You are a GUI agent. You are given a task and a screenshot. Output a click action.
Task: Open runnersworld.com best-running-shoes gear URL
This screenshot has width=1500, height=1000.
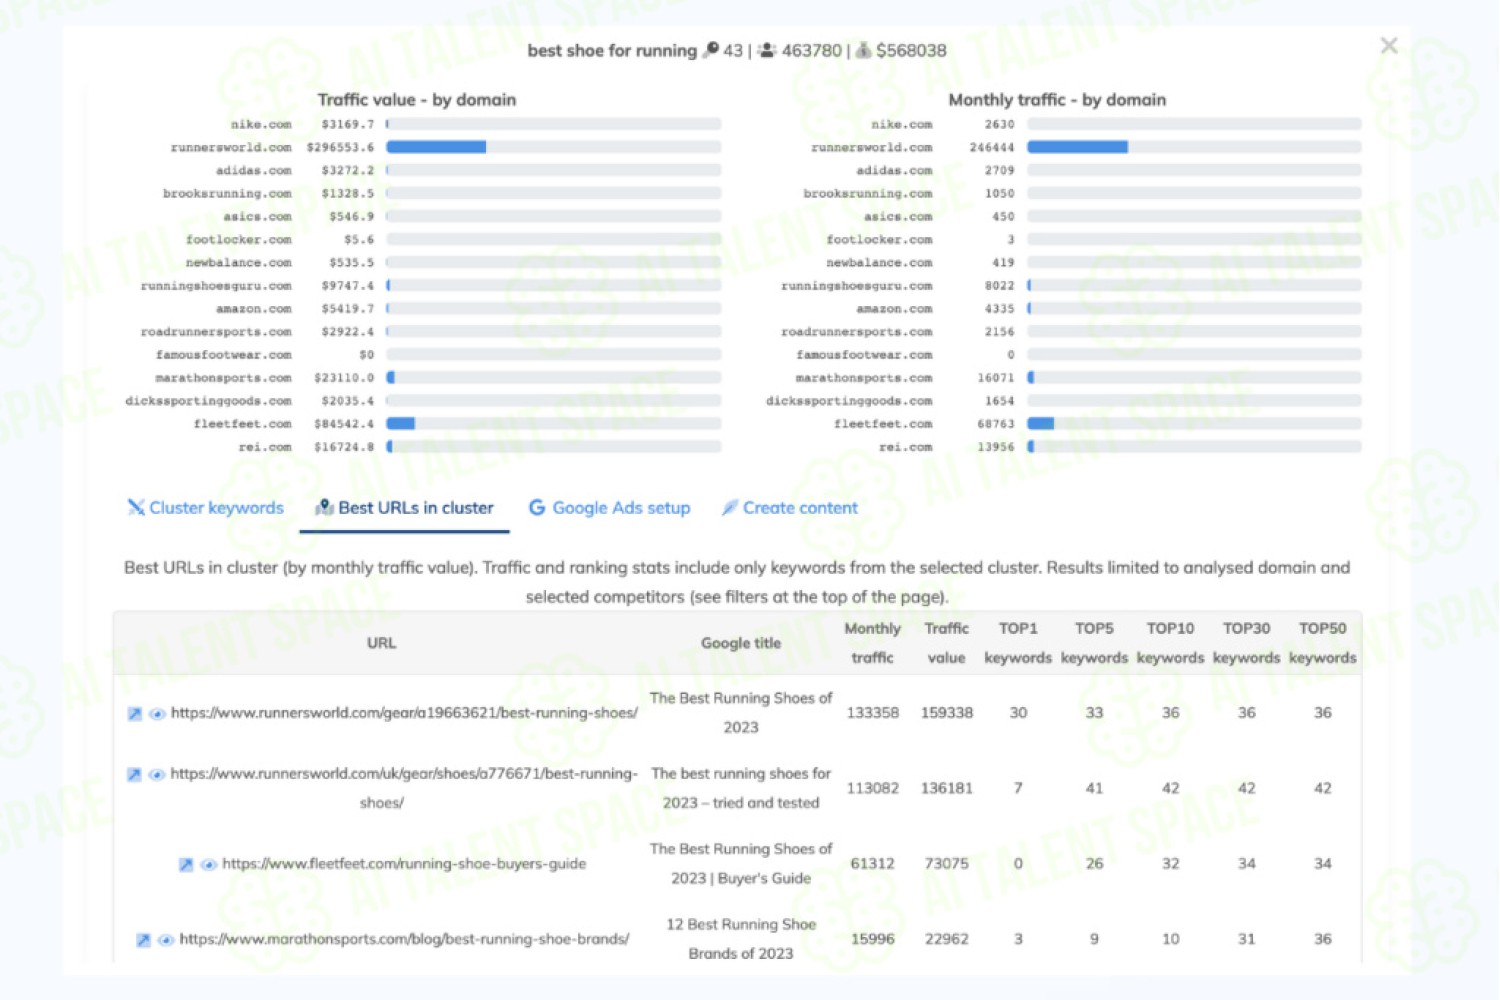click(404, 713)
